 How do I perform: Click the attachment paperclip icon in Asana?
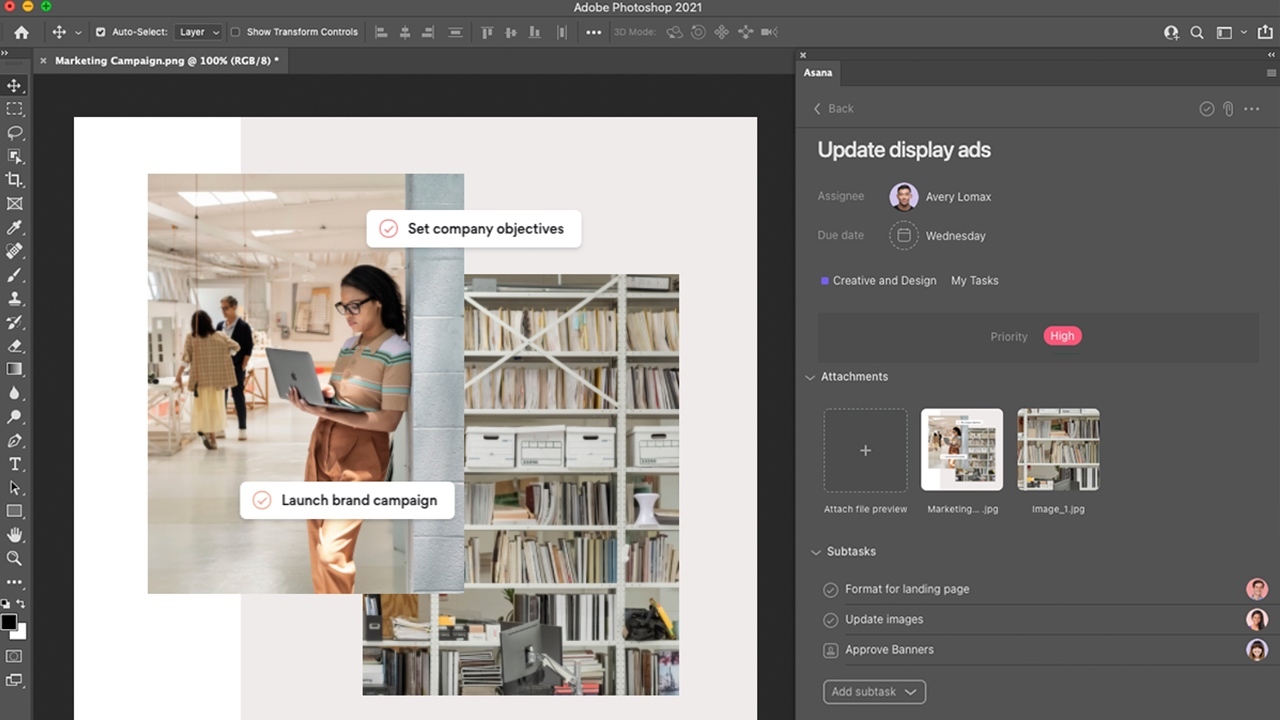click(x=1228, y=109)
